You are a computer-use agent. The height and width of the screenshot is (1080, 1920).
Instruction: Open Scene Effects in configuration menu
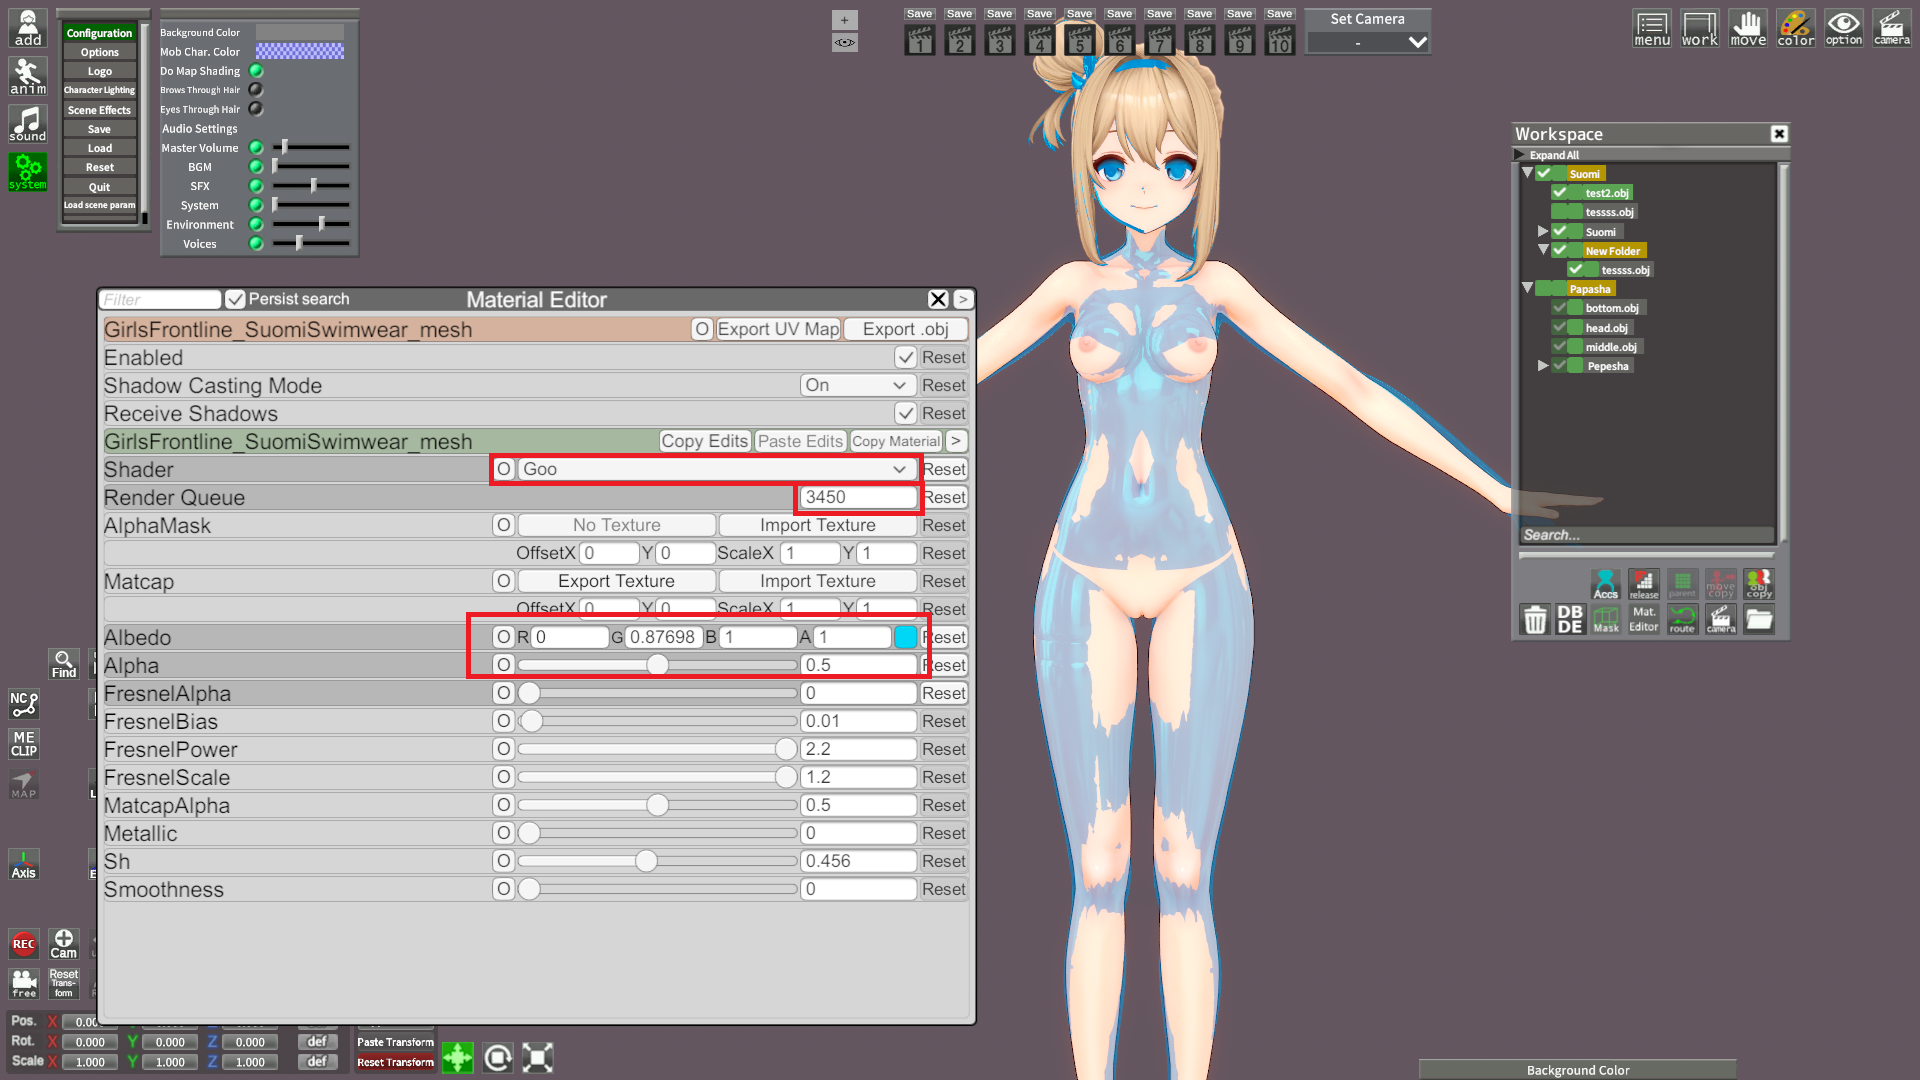pos(99,110)
